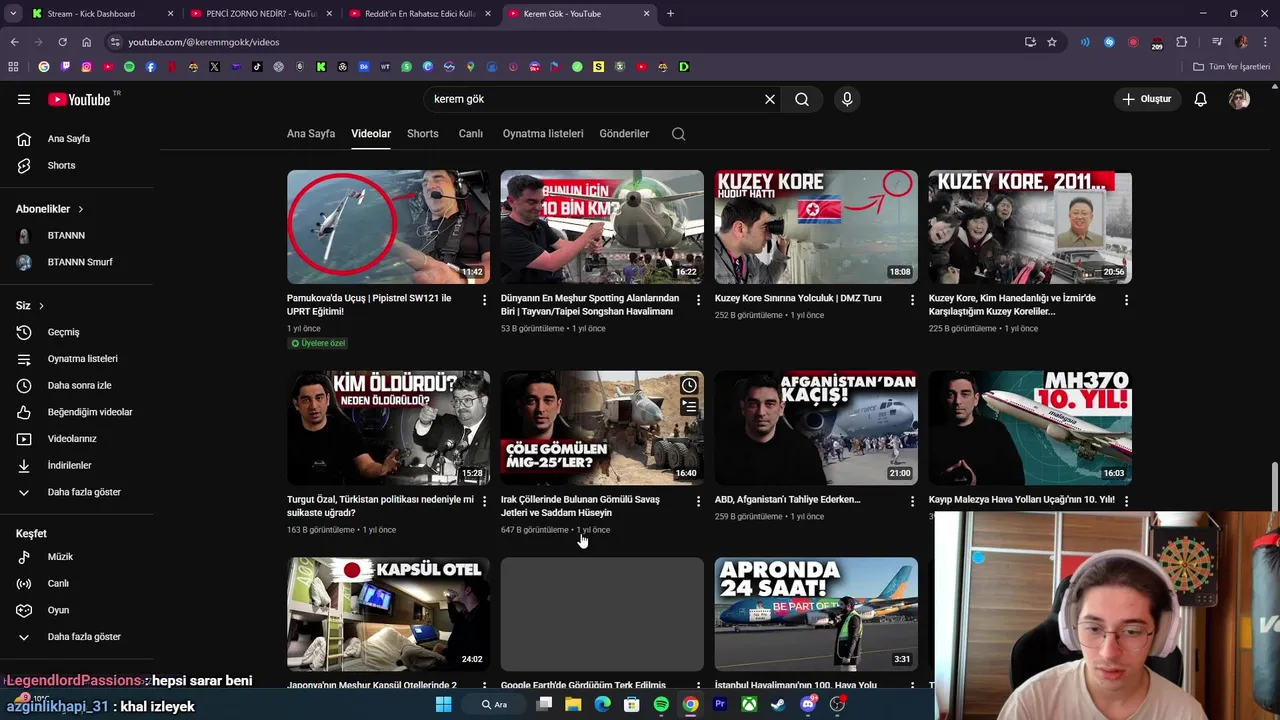
Task: Open options for Kim Hanedanlığı video
Action: click(1126, 300)
